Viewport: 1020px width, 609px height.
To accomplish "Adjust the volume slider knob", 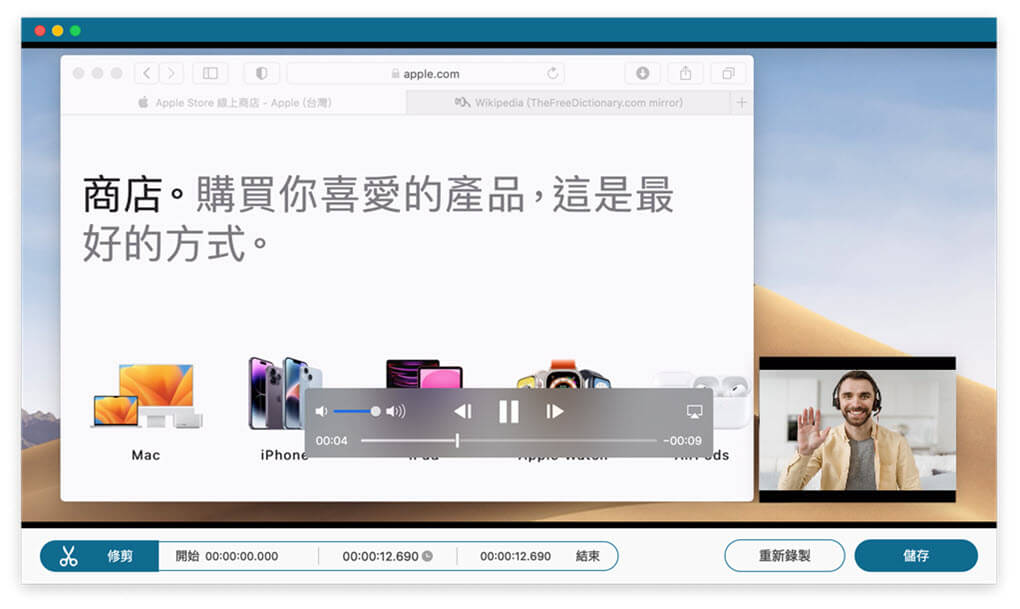I will [375, 411].
